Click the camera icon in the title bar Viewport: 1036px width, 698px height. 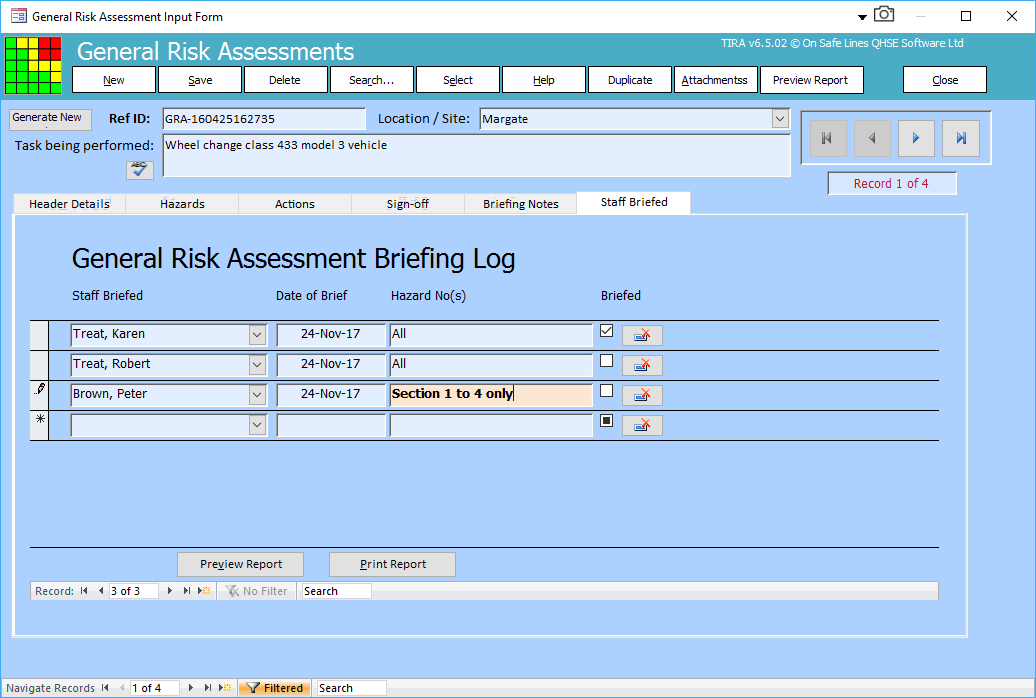pyautogui.click(x=884, y=15)
